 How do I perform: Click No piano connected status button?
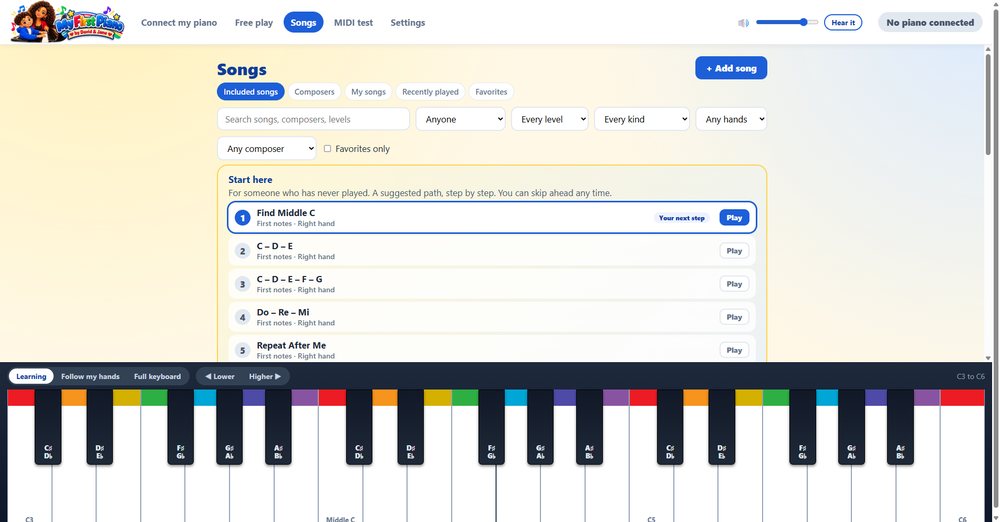pyautogui.click(x=930, y=22)
